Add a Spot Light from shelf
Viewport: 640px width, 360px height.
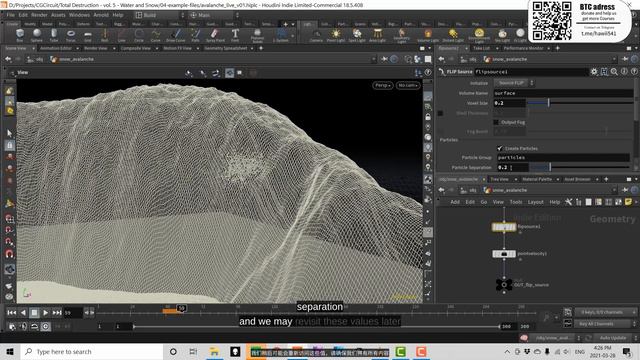coord(357,35)
